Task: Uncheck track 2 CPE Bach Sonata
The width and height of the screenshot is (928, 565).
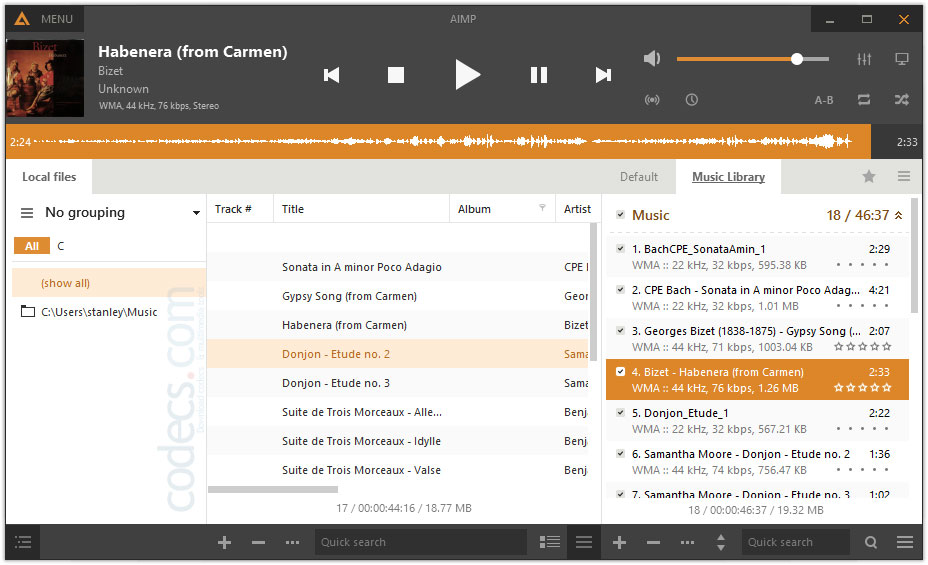Action: [x=620, y=289]
